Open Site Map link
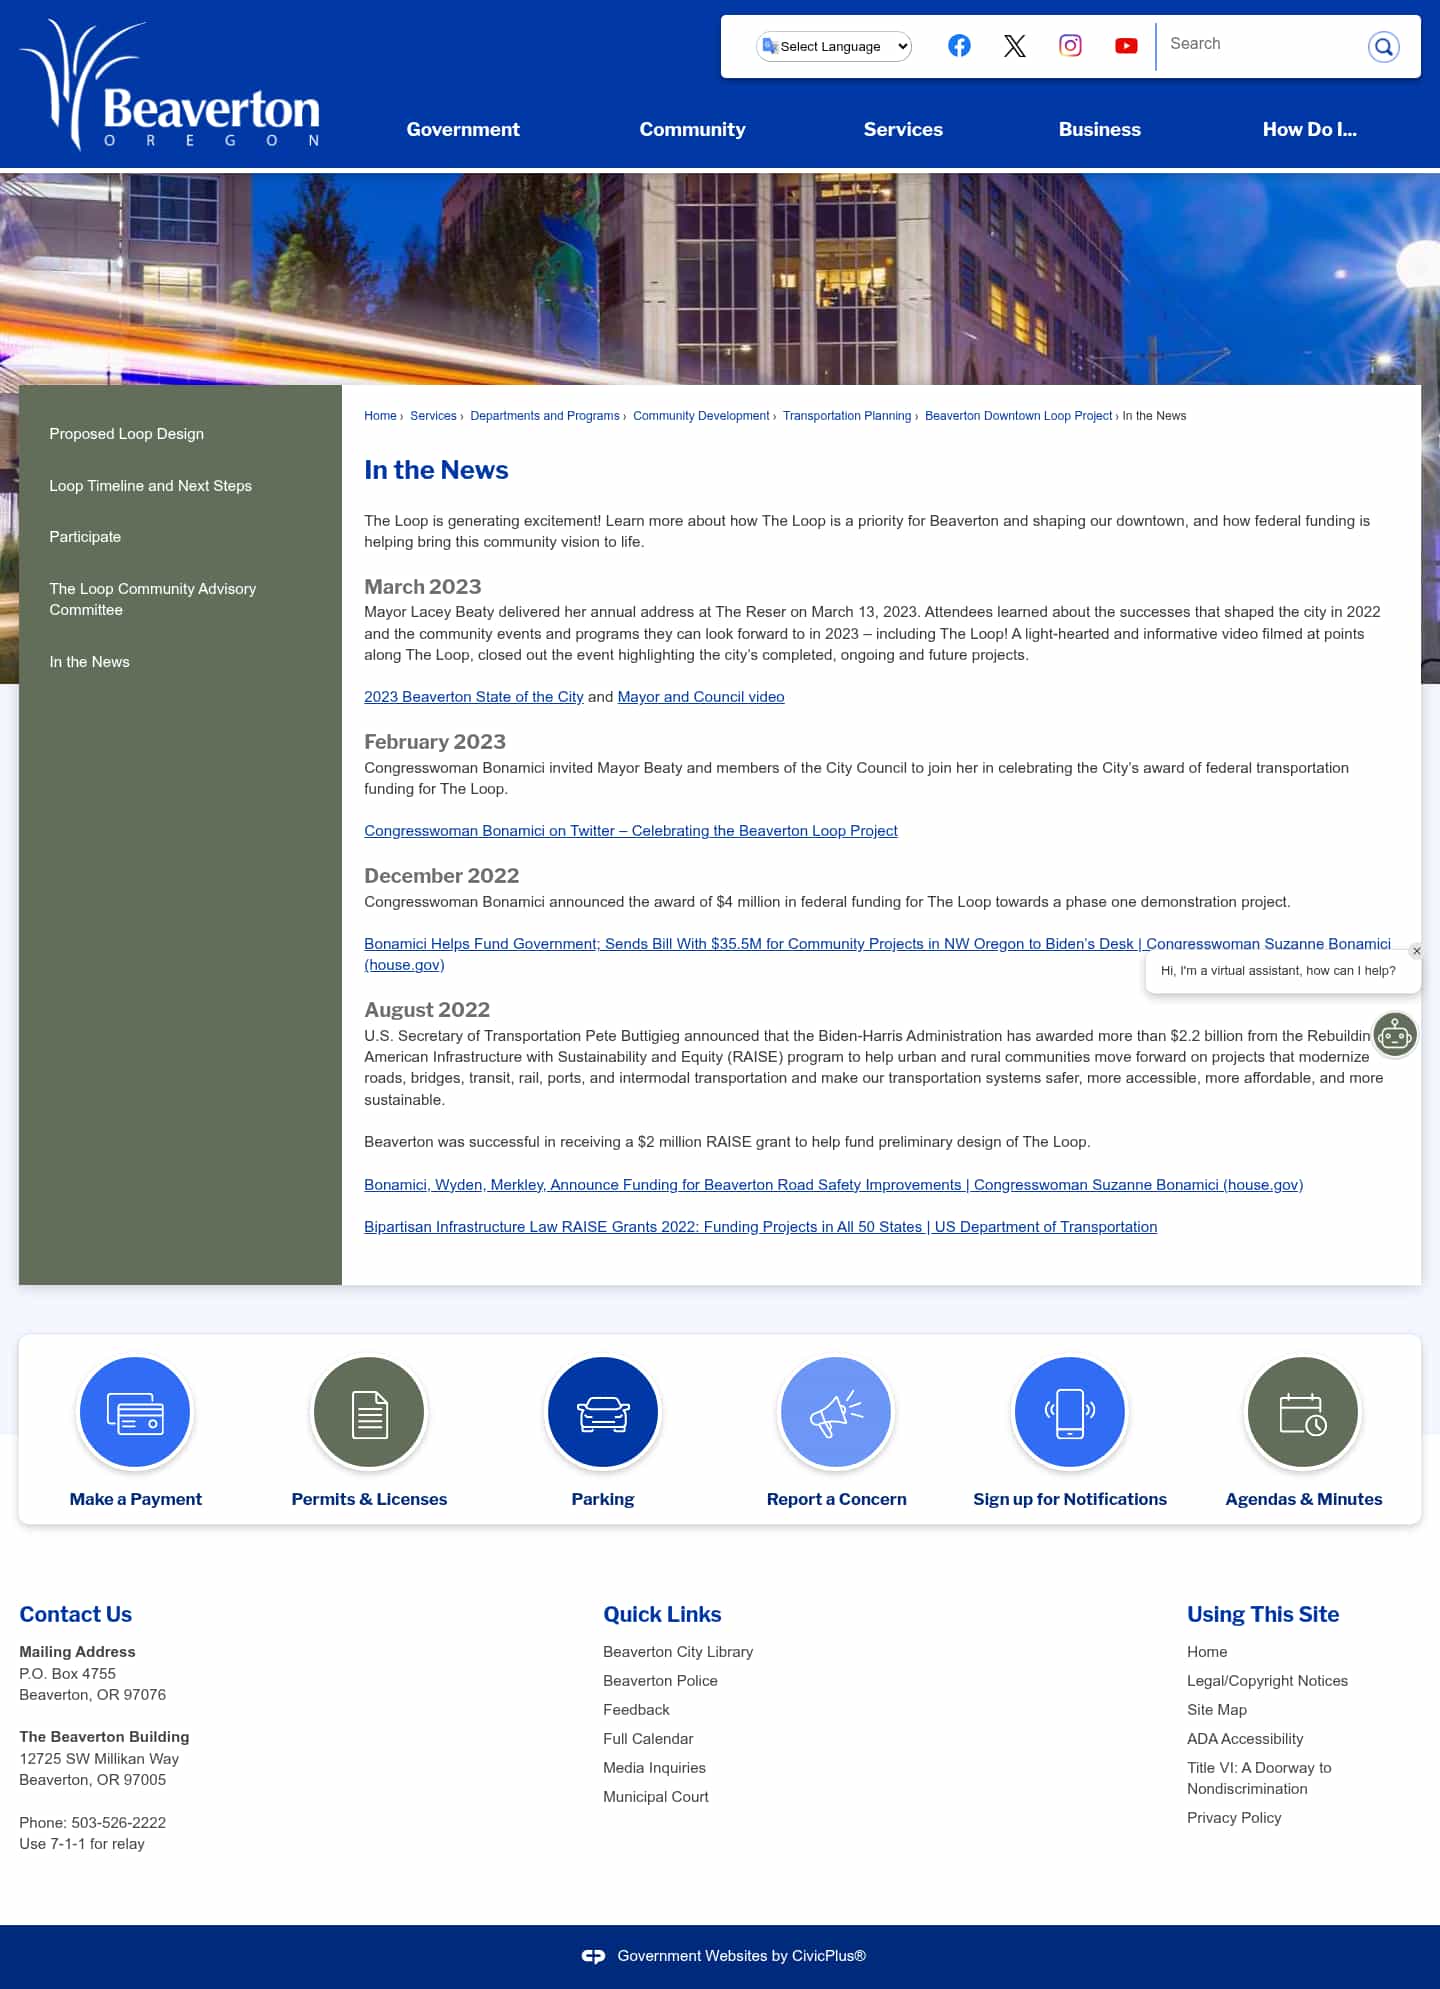The width and height of the screenshot is (1440, 1989). pyautogui.click(x=1217, y=1710)
